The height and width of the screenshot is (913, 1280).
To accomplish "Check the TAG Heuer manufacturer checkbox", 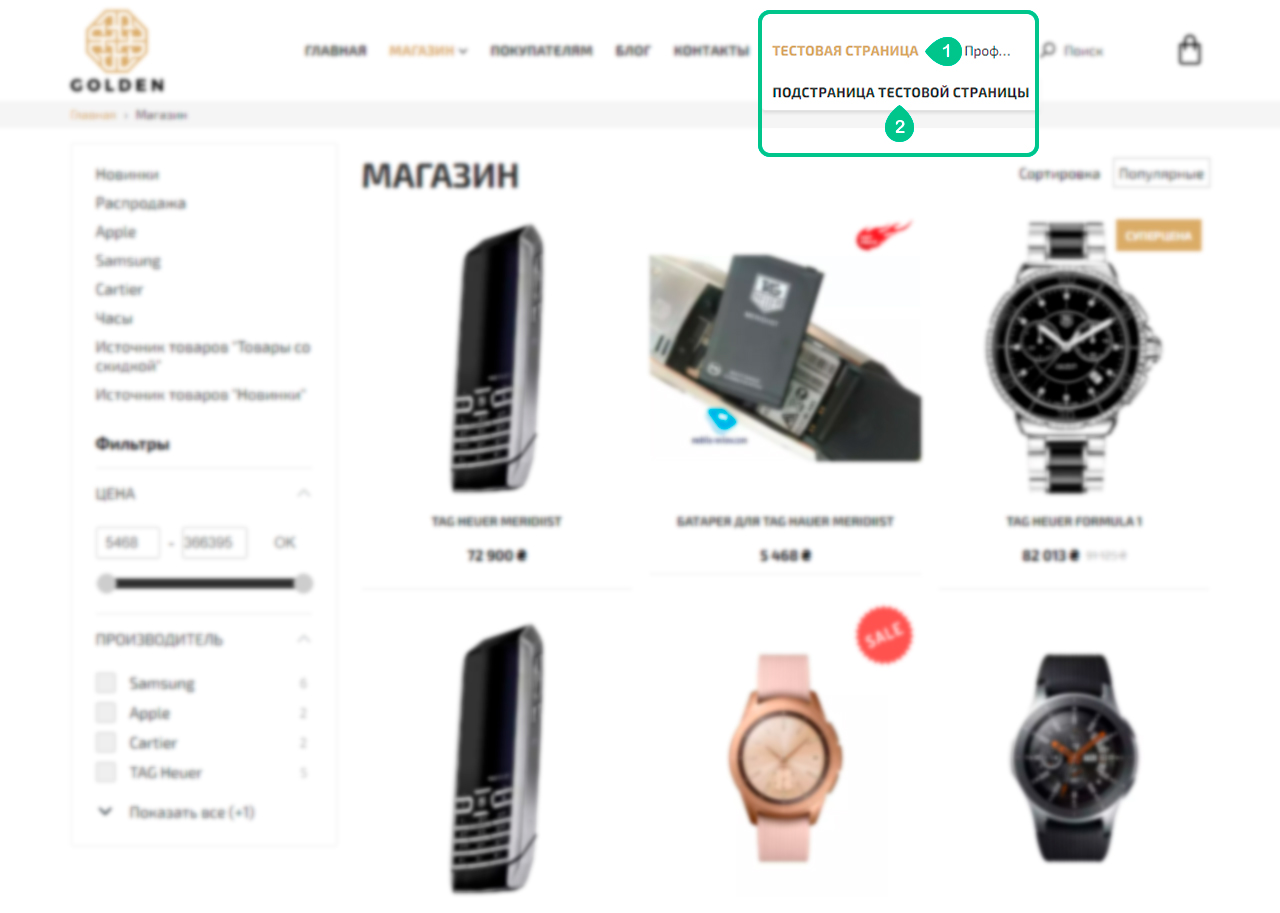I will pyautogui.click(x=106, y=772).
